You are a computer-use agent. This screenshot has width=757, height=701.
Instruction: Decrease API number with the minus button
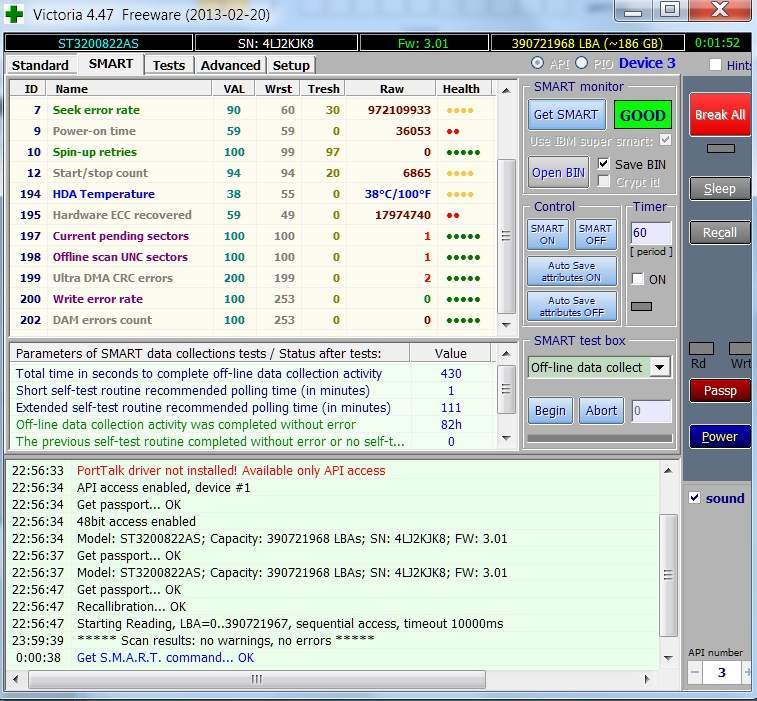pos(695,673)
